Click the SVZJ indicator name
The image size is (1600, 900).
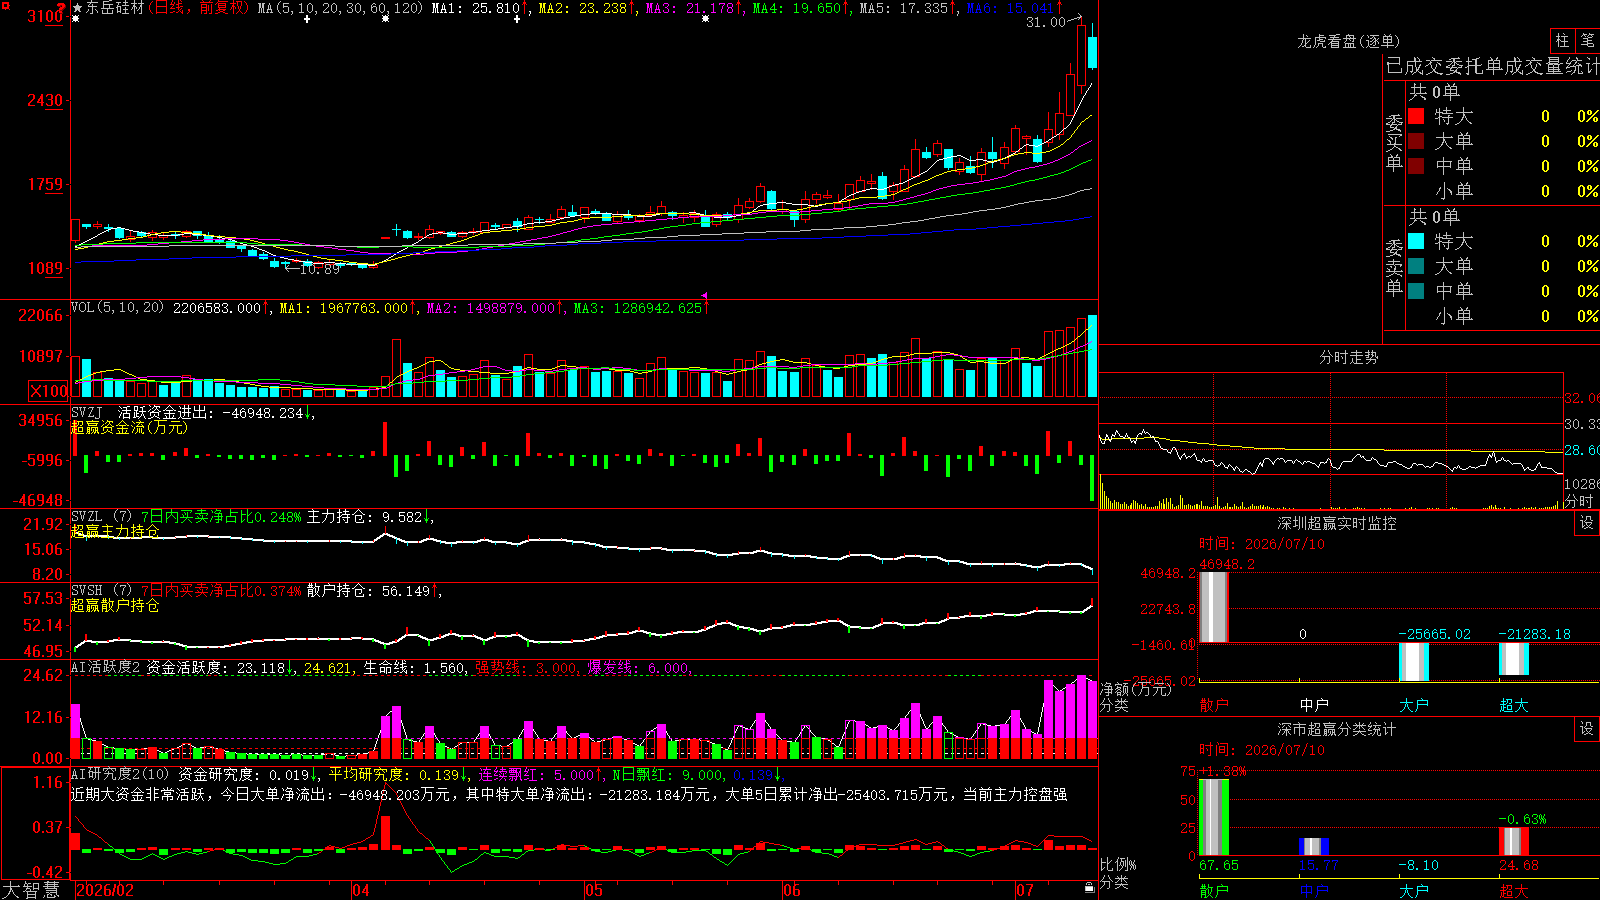(x=87, y=412)
